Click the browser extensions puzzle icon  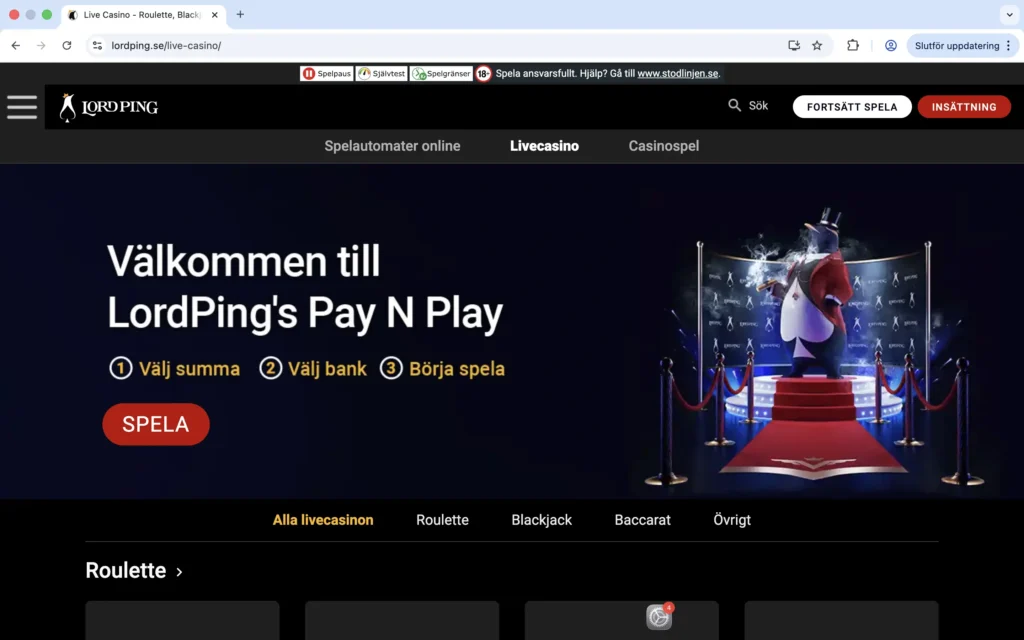pyautogui.click(x=852, y=45)
